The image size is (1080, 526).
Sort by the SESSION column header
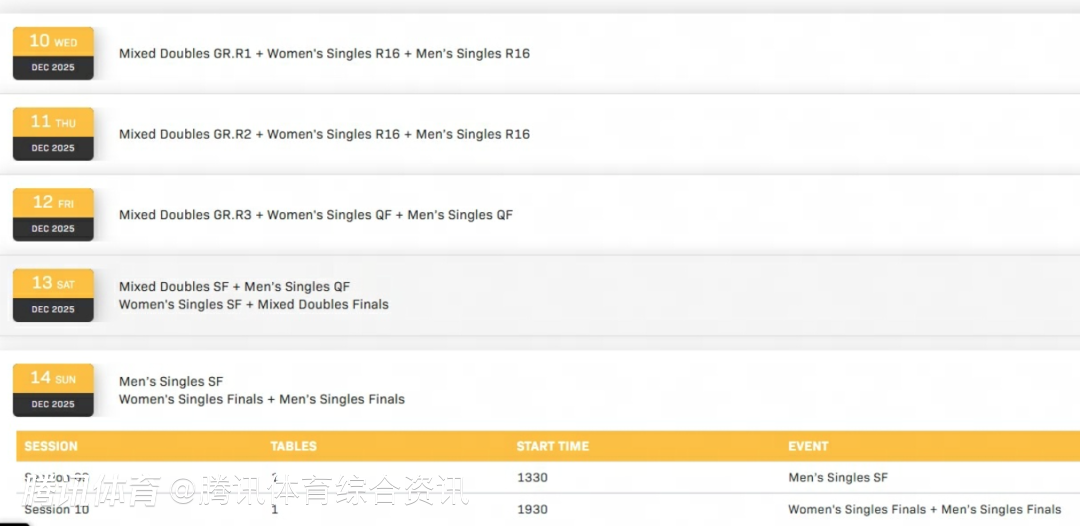point(51,446)
